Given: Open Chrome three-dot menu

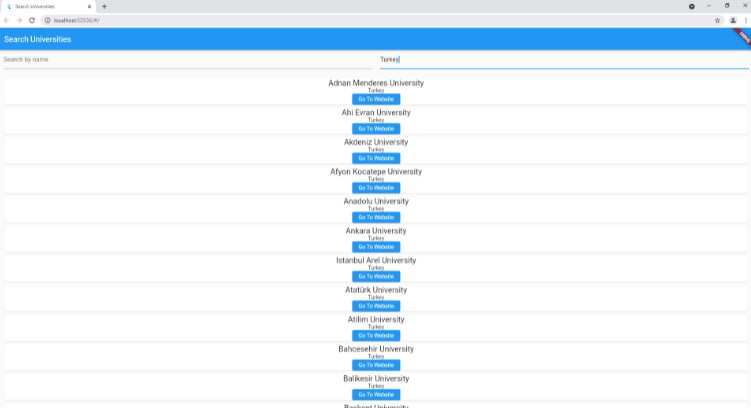Looking at the screenshot, I should tap(746, 20).
